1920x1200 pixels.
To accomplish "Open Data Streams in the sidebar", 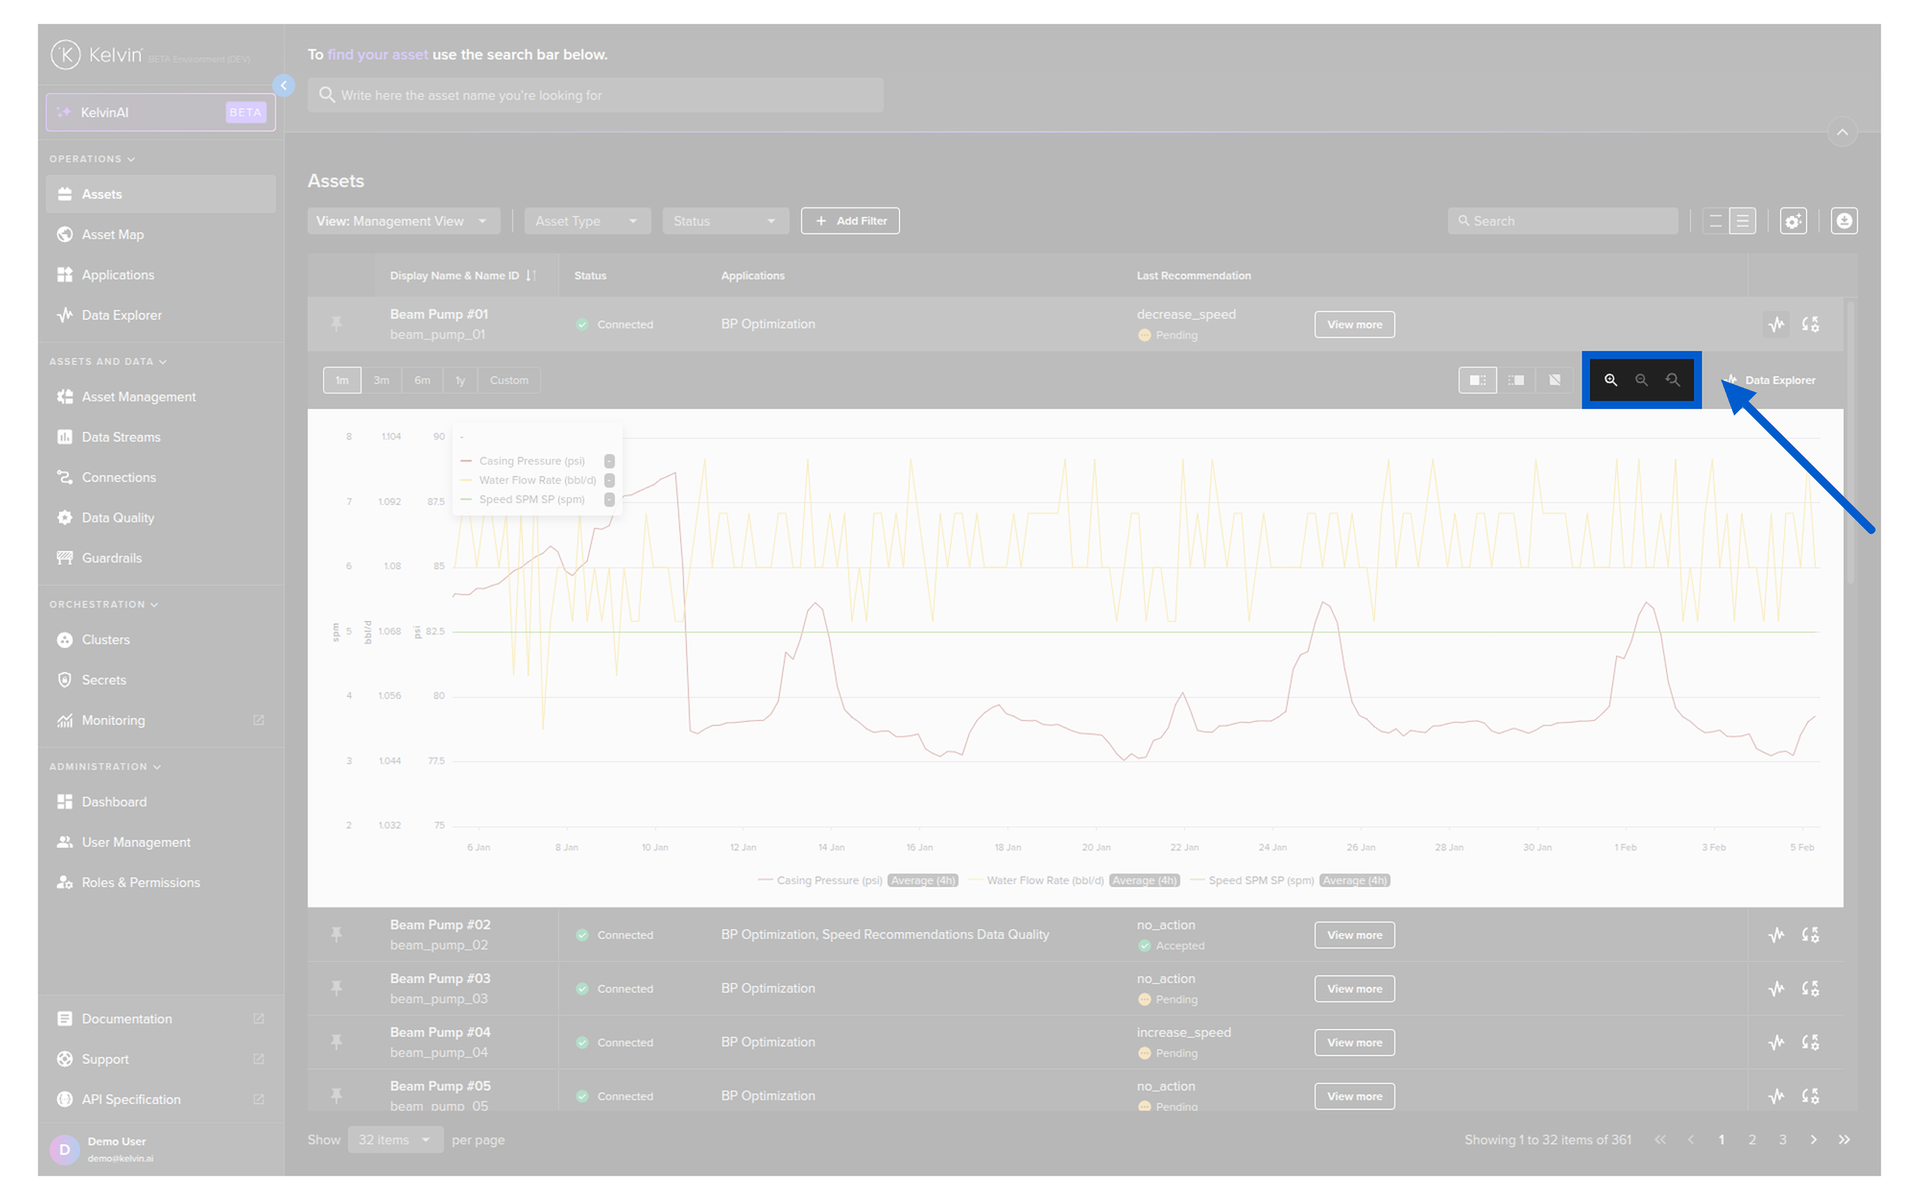I will pos(121,437).
